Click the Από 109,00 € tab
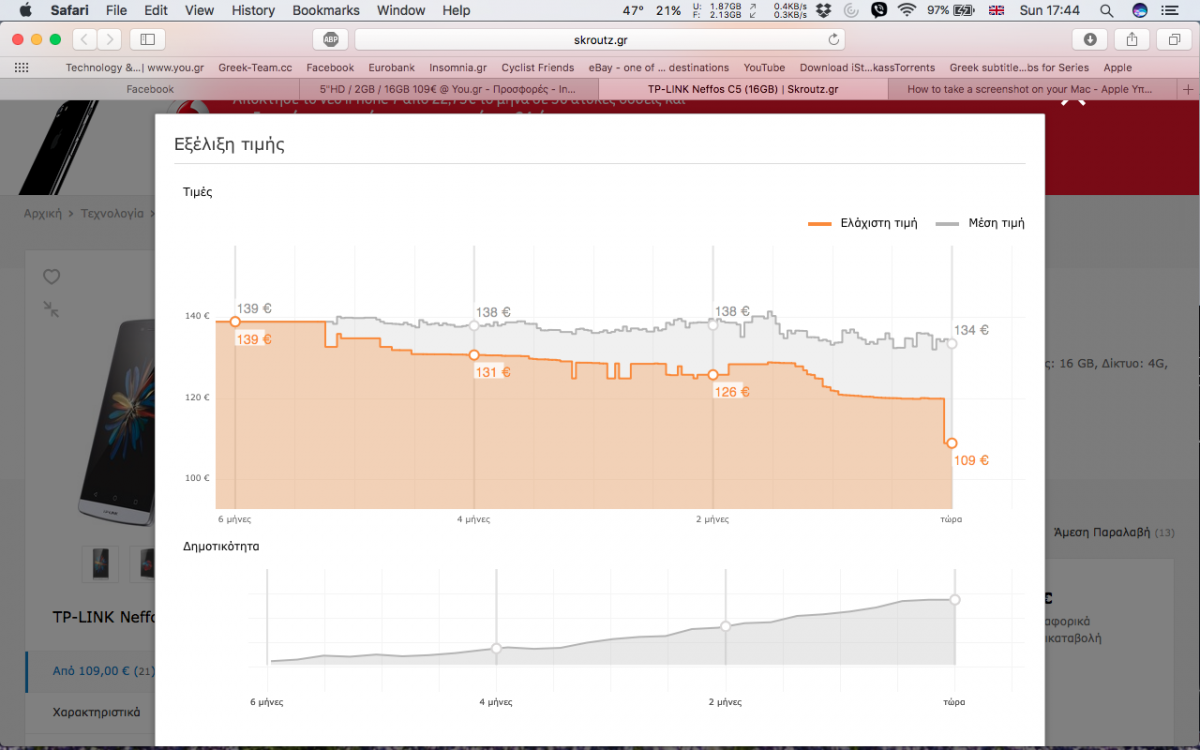1200x750 pixels. (x=90, y=671)
